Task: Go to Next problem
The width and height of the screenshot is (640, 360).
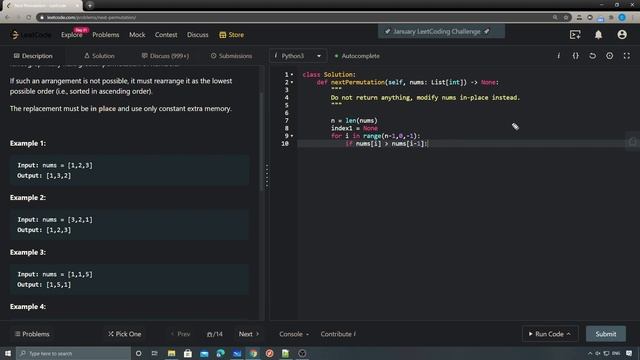Action: point(249,334)
